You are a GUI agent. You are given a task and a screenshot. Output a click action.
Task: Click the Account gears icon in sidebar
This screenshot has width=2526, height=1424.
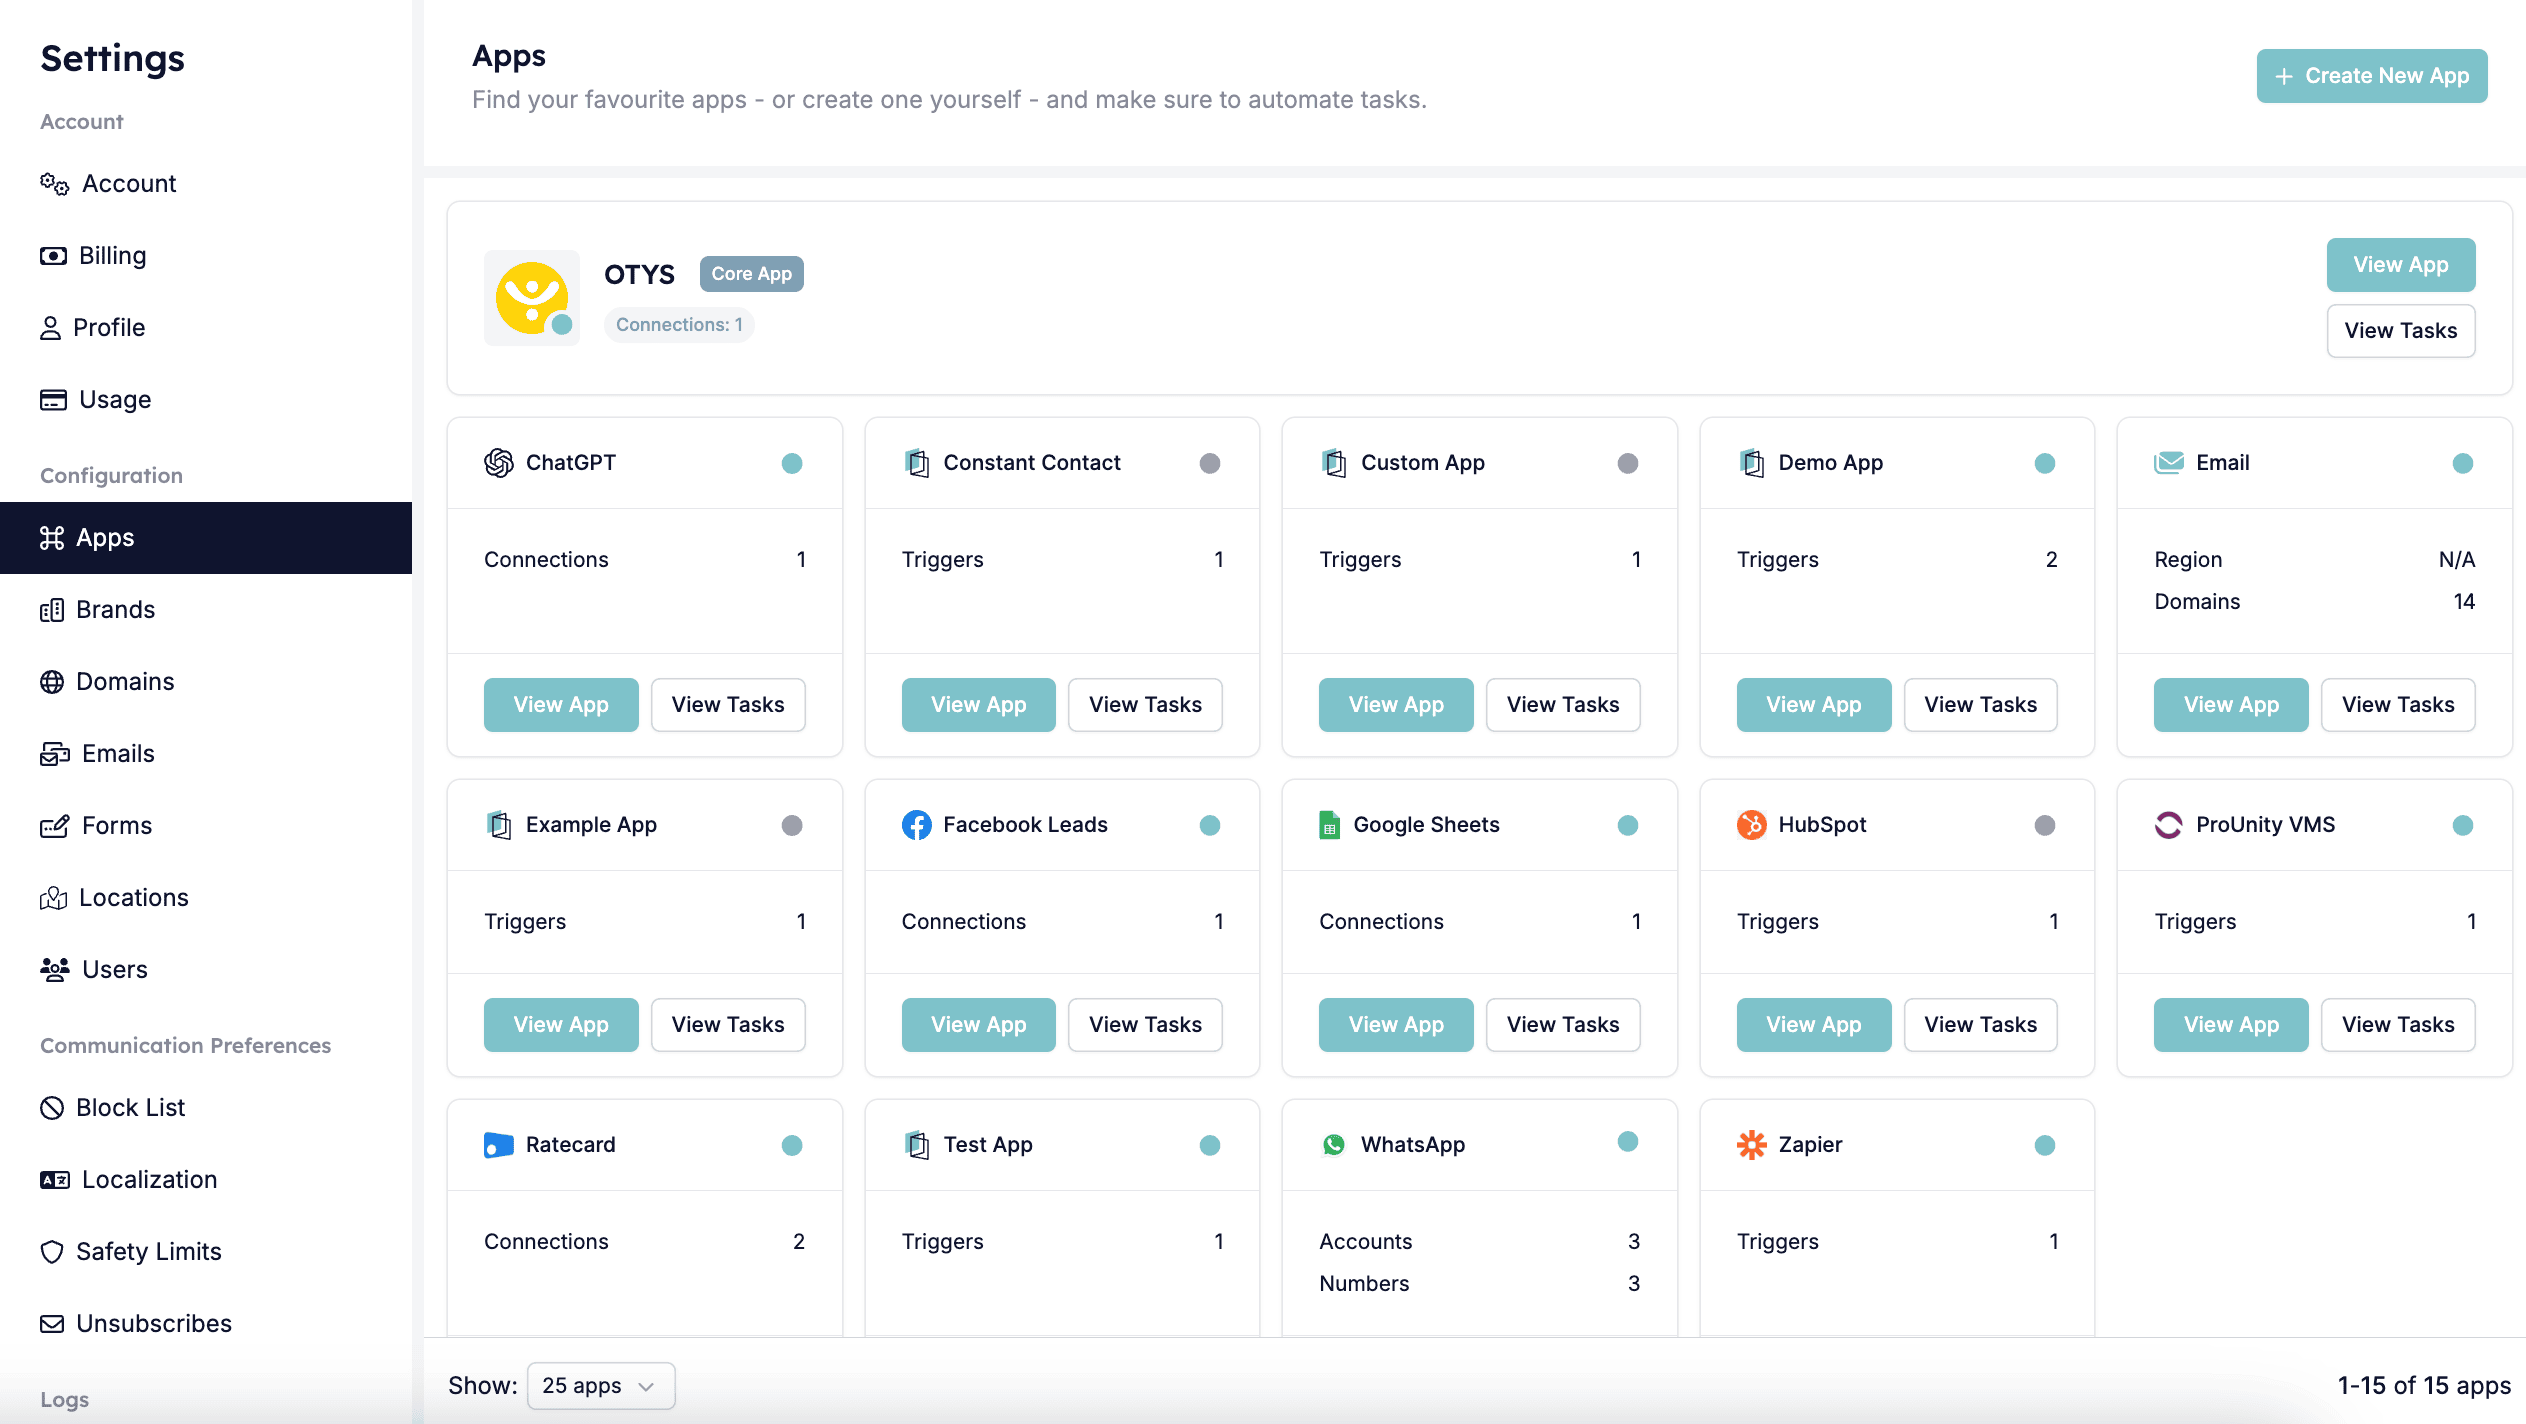(54, 184)
